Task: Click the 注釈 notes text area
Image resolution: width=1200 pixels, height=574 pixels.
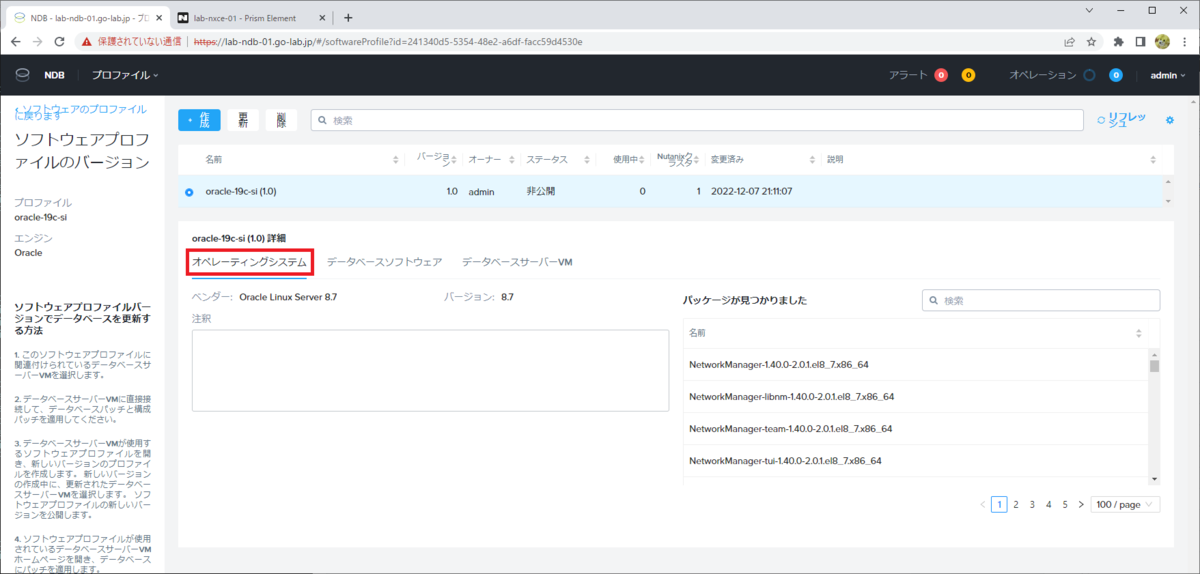Action: coord(430,371)
